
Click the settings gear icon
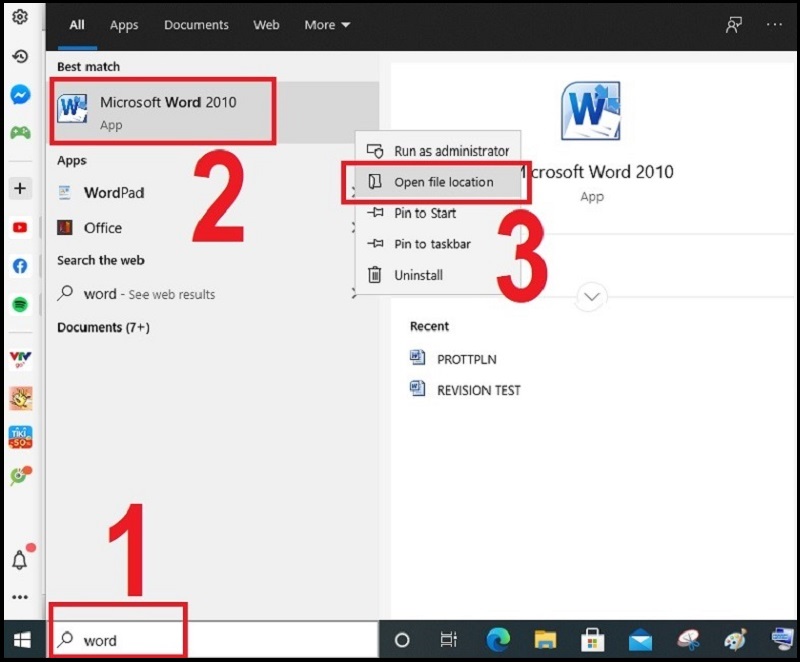[x=20, y=17]
